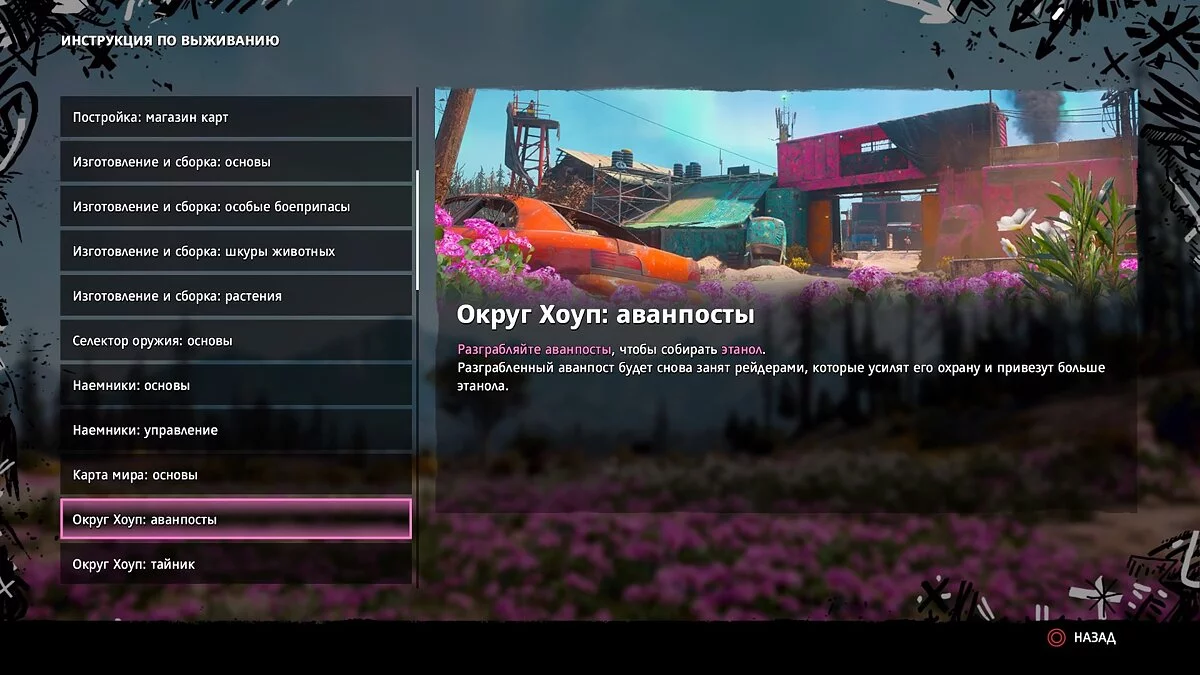
Task: Open "Селектор оружия: основы" guide
Action: (x=236, y=341)
